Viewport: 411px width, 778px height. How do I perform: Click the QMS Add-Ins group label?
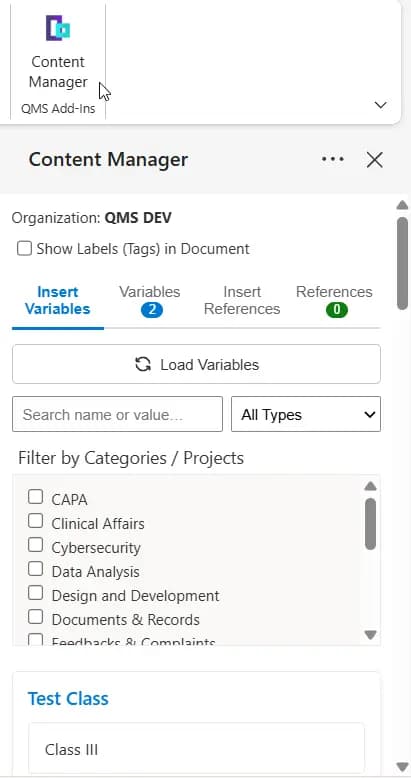(58, 109)
